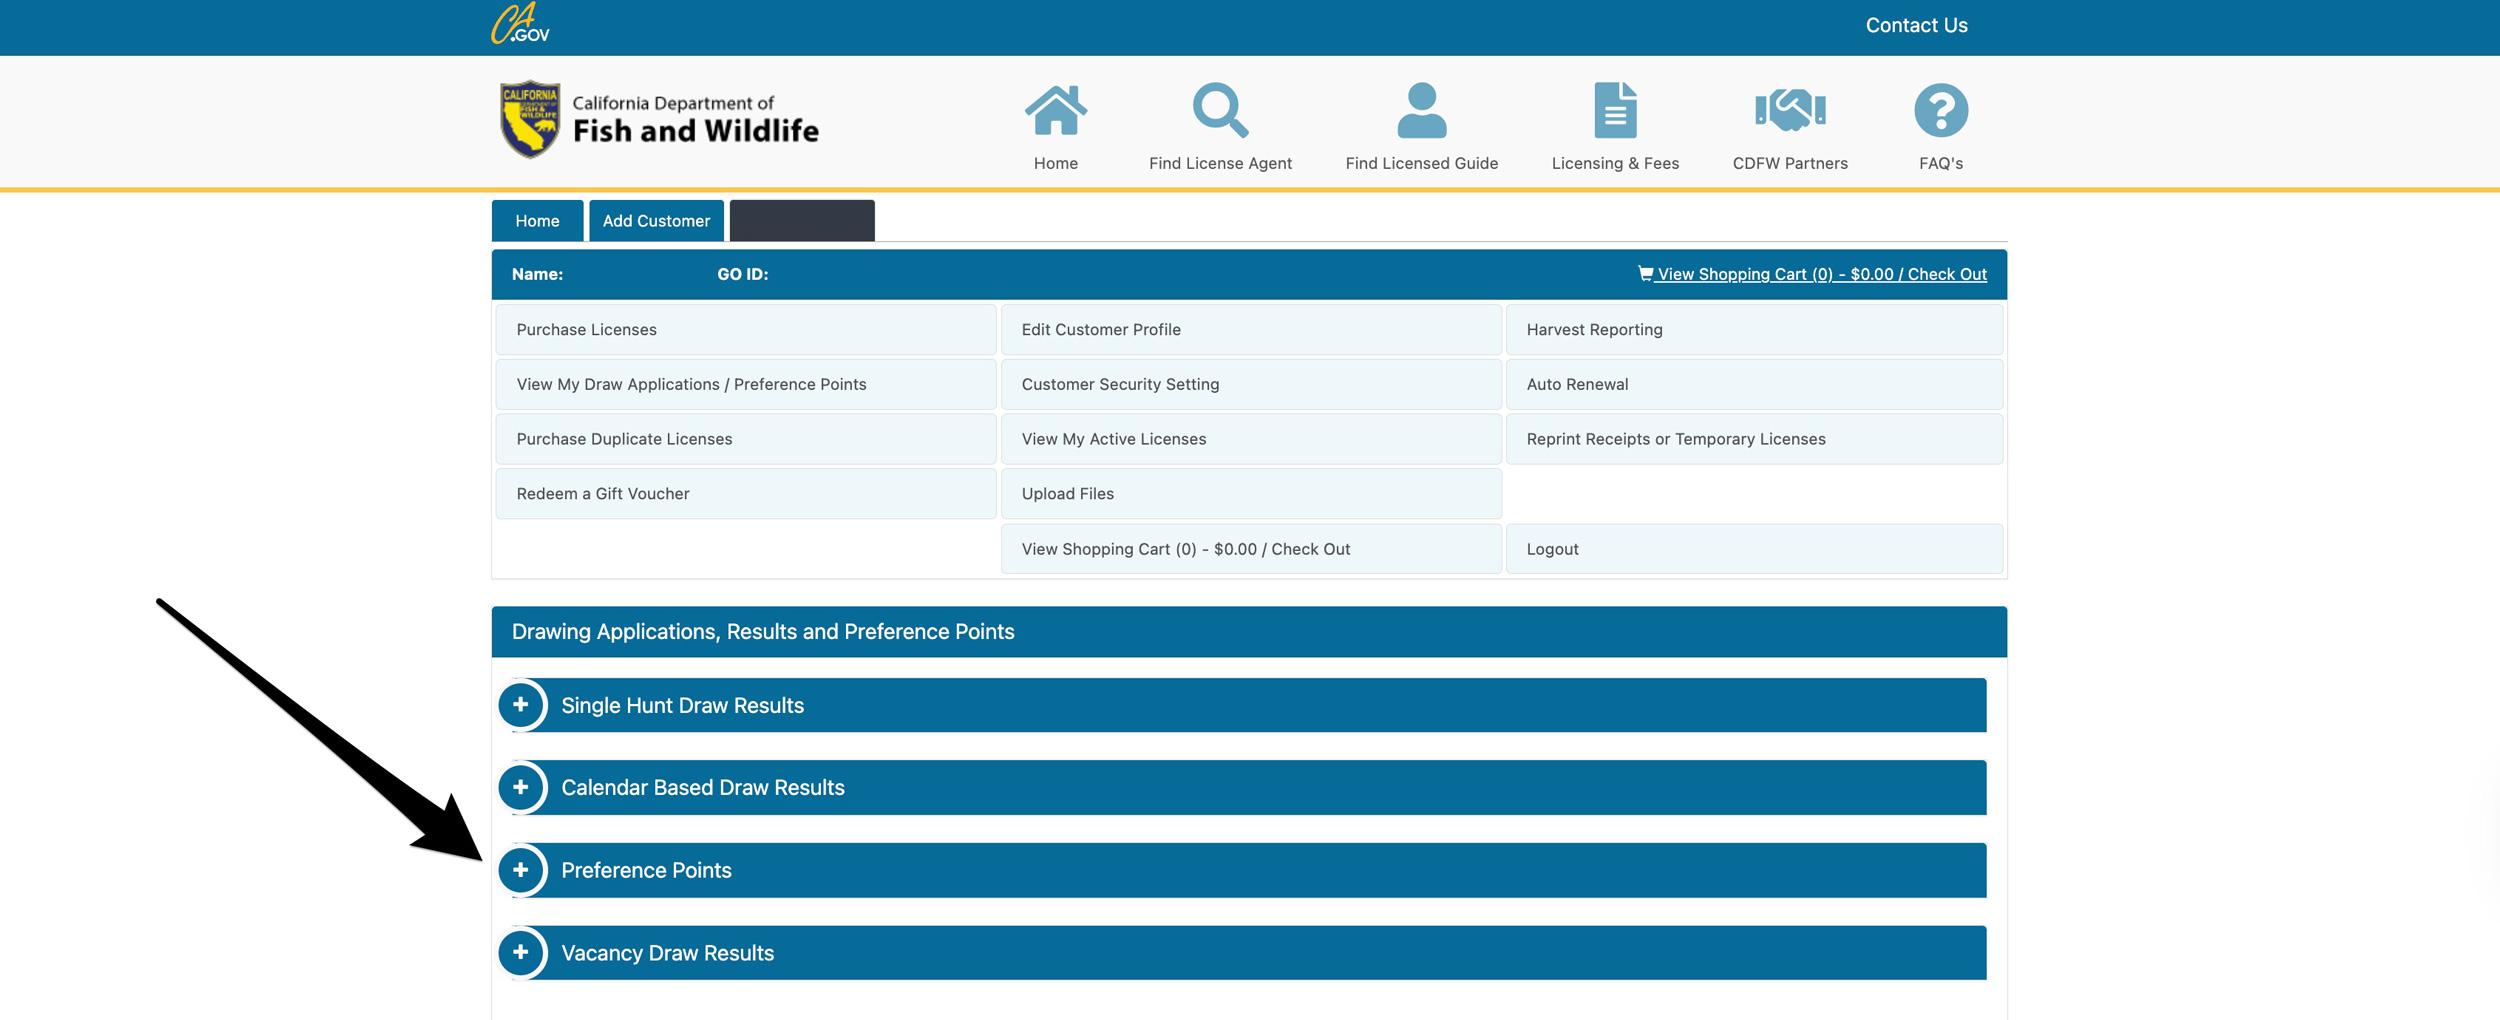
Task: Click the CA.gov logo icon
Action: coord(520,24)
